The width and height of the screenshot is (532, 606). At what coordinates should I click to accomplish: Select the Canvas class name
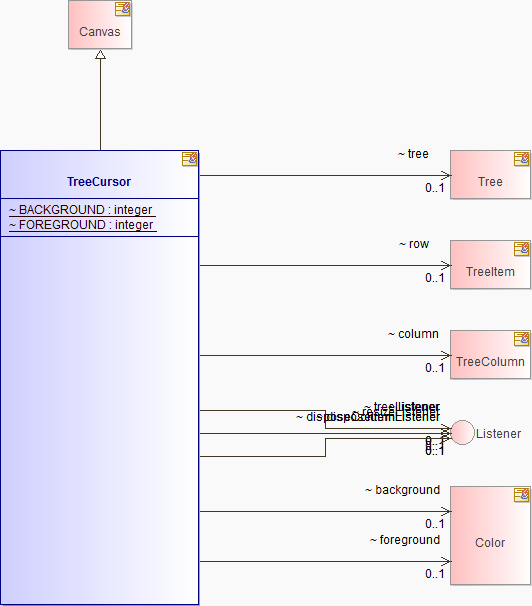coord(100,32)
